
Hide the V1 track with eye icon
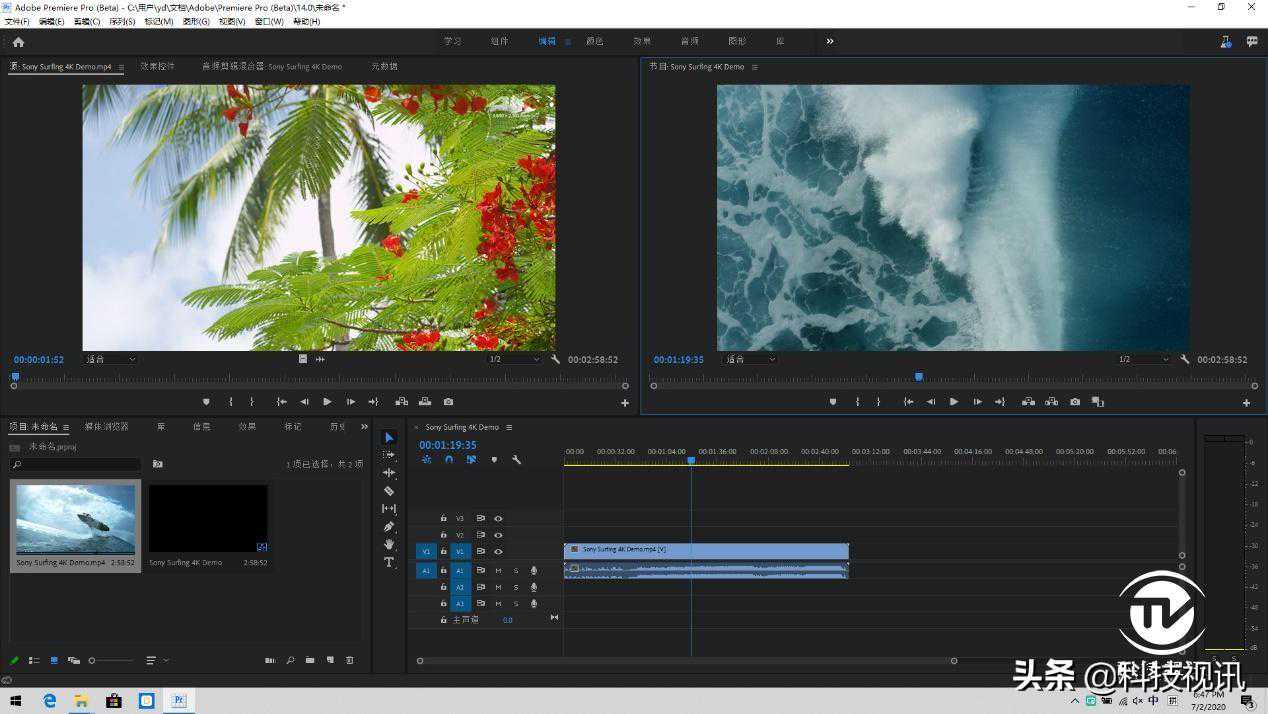498,551
